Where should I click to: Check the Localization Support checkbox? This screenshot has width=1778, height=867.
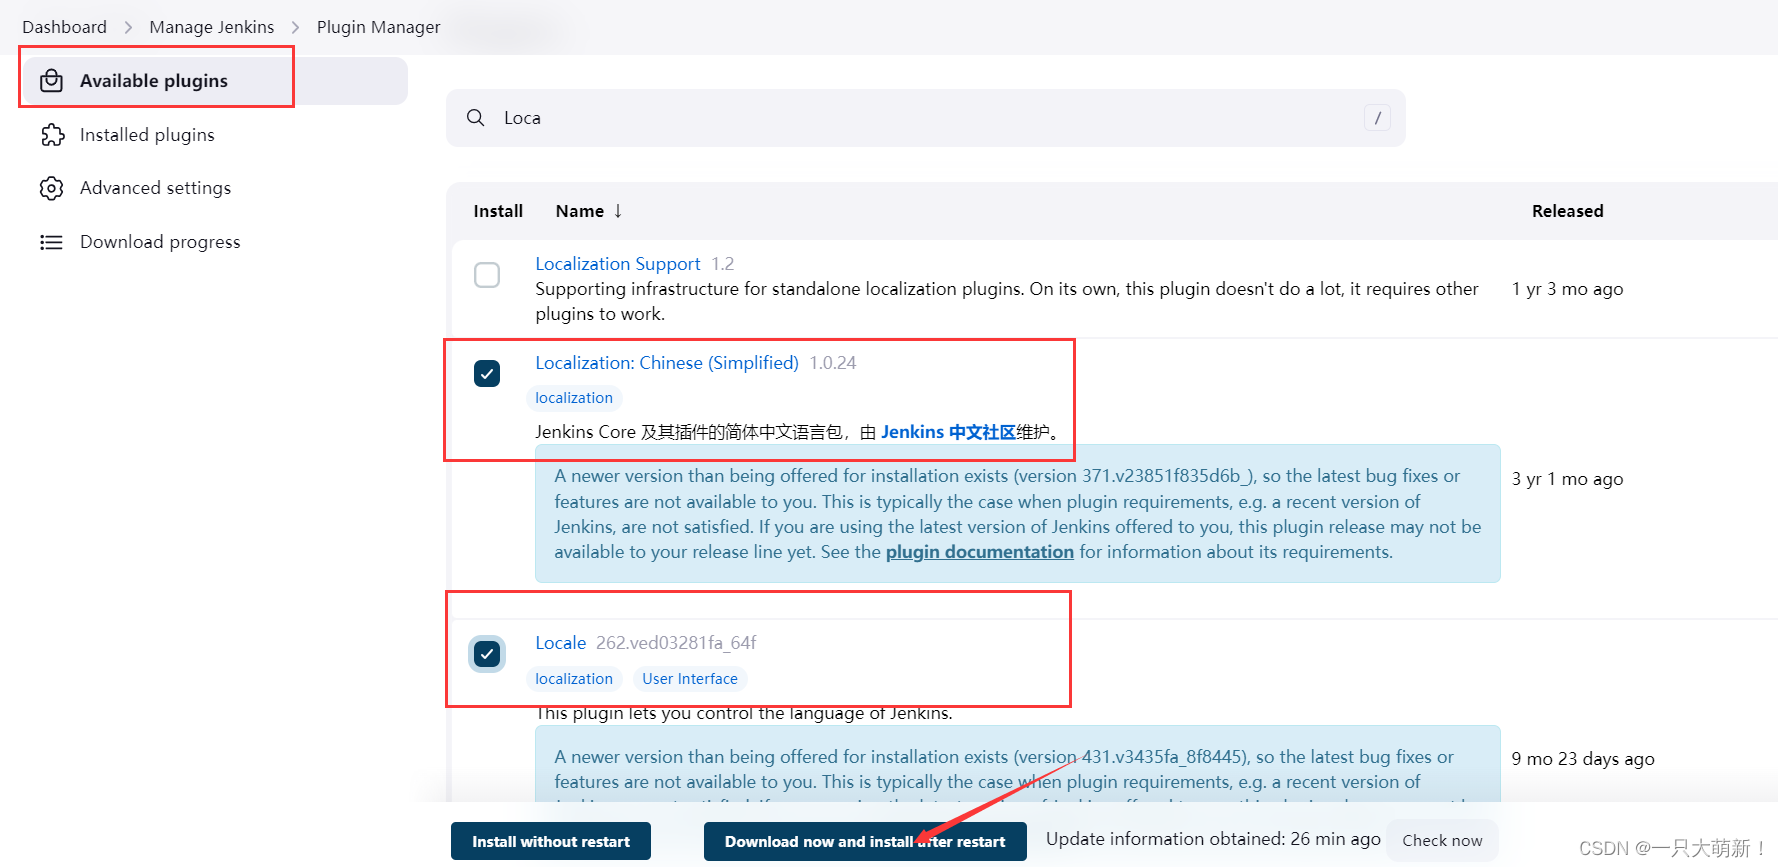(487, 275)
